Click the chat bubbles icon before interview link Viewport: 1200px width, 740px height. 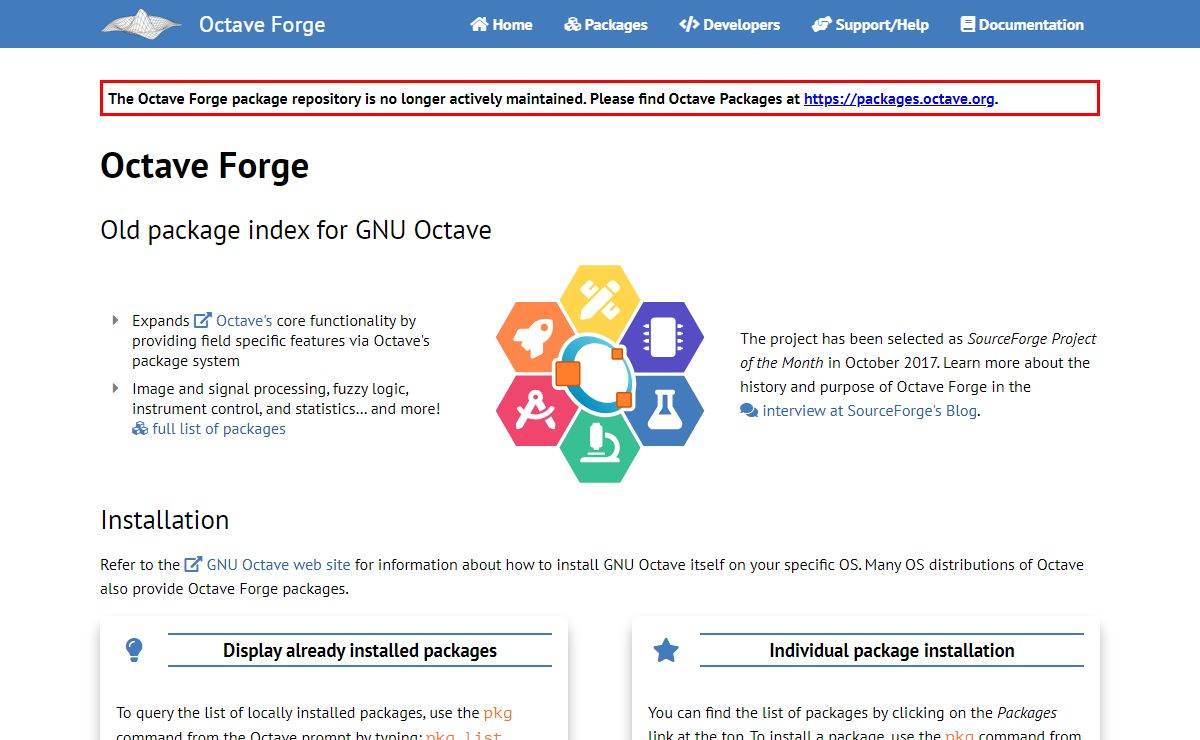749,411
